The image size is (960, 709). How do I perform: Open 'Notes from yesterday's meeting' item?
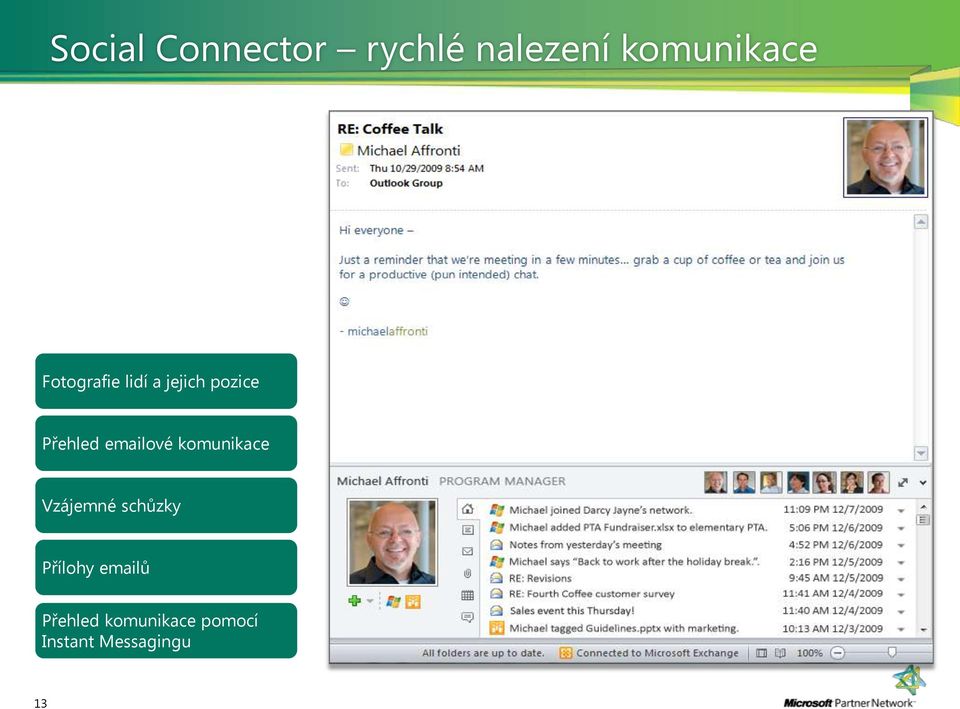coord(585,544)
